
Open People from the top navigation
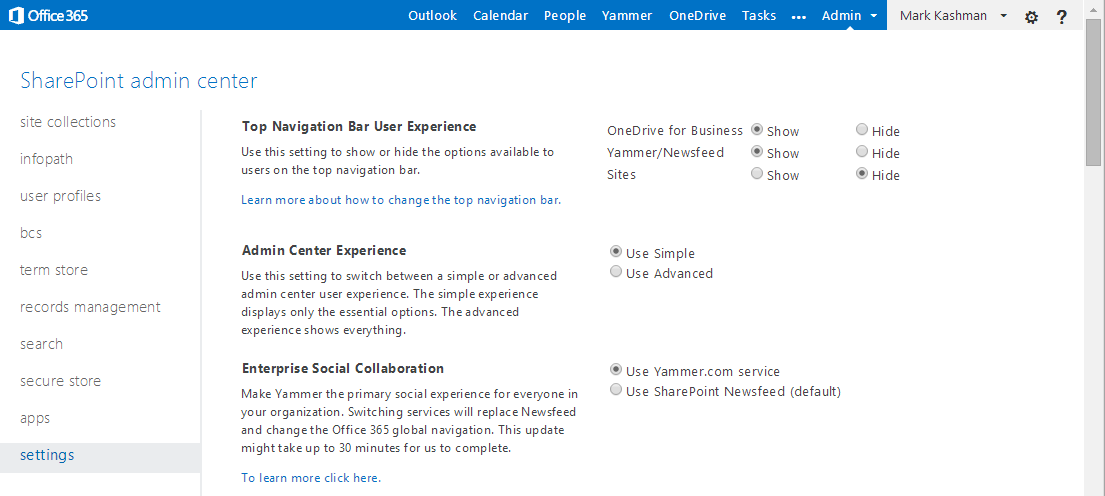[x=564, y=16]
